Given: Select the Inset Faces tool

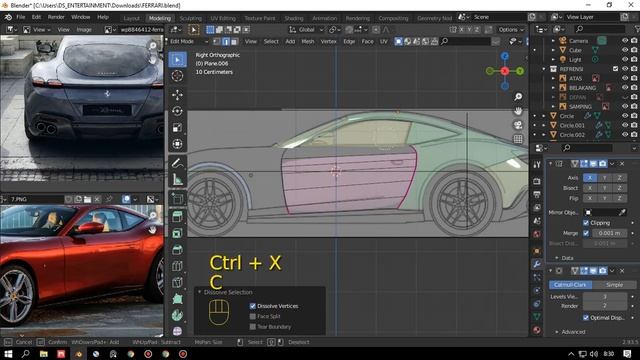Looking at the screenshot, I should click(x=177, y=233).
